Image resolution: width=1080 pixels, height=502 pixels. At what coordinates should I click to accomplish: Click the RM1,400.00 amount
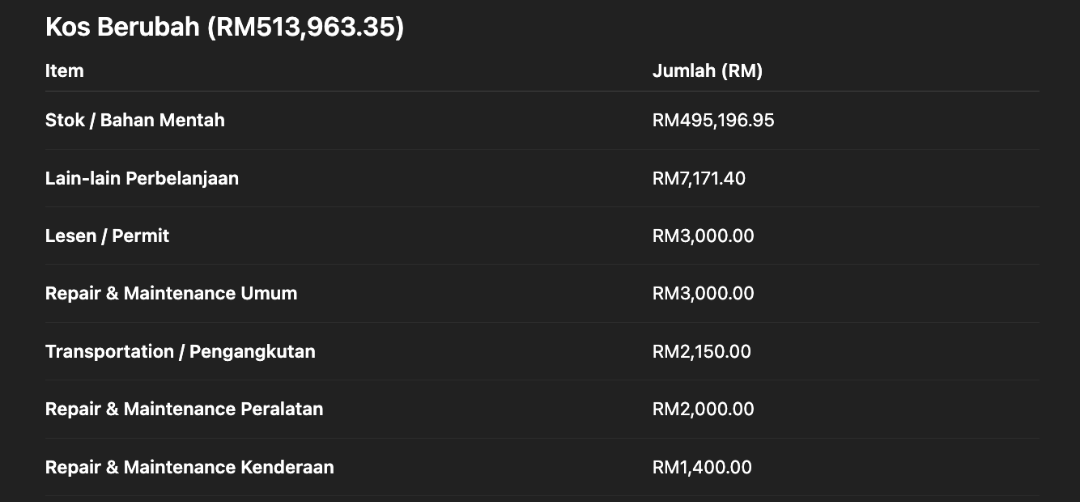(702, 468)
